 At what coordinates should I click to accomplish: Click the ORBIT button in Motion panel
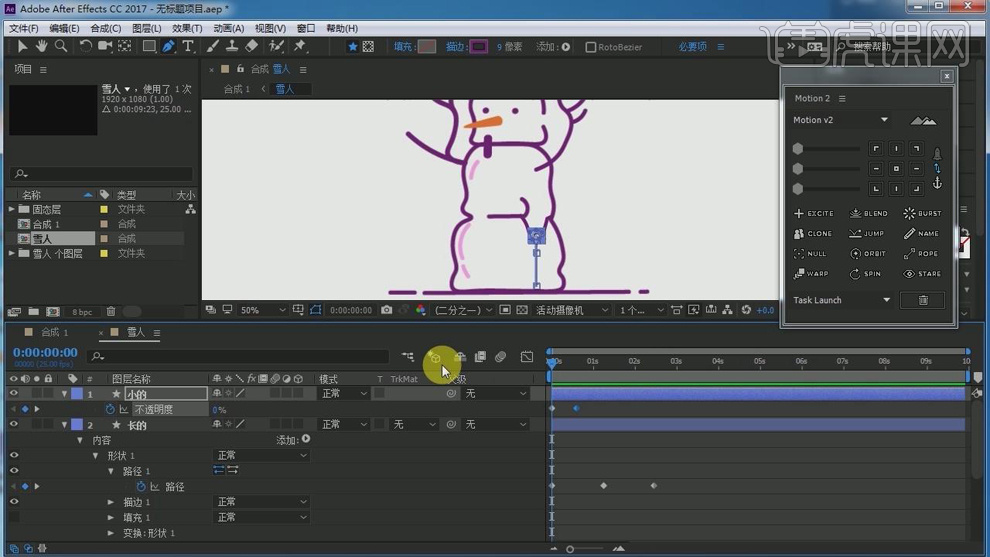(869, 253)
